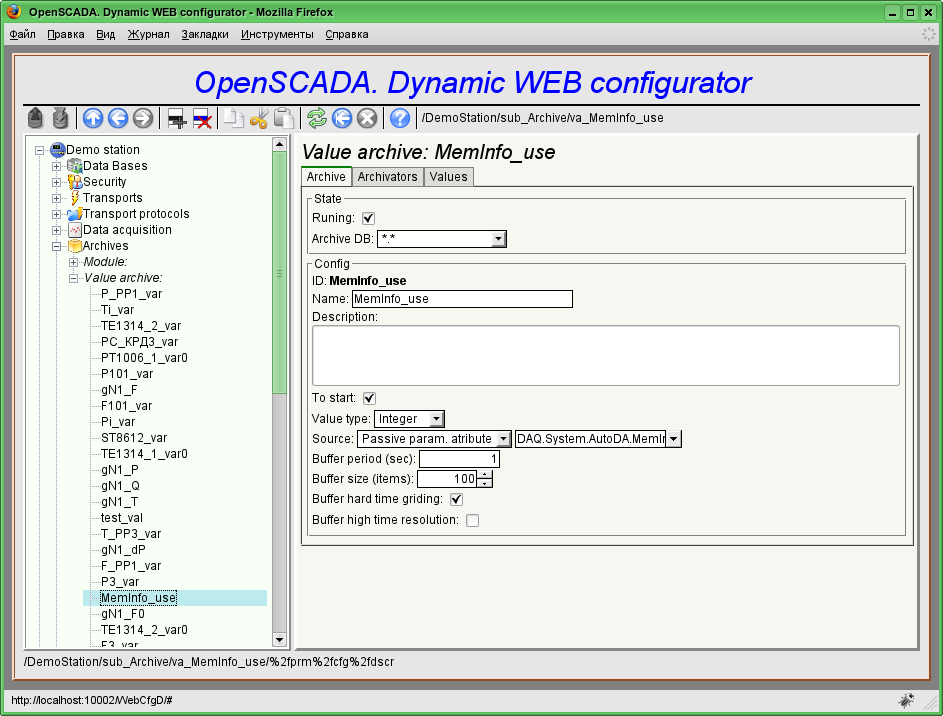Collapse the Archives tree node
Viewport: 943px width, 716px height.
(x=57, y=246)
